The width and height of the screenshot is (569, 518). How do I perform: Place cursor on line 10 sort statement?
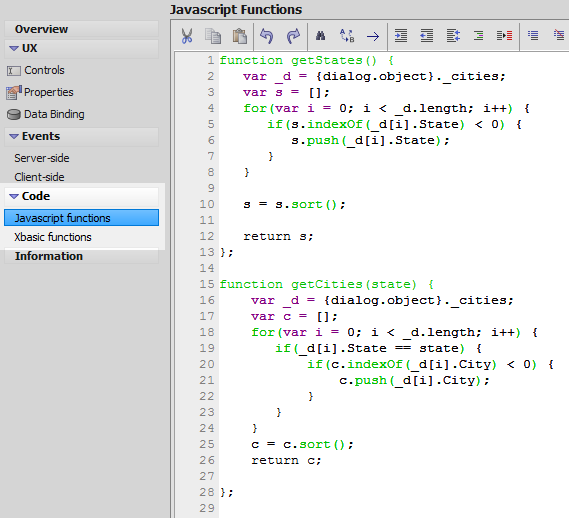294,204
